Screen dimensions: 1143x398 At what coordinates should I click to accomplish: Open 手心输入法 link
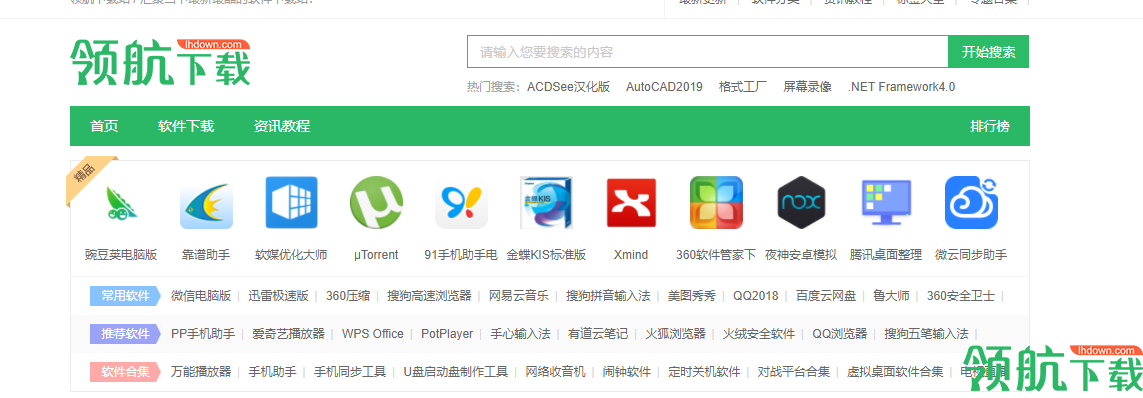[x=520, y=334]
